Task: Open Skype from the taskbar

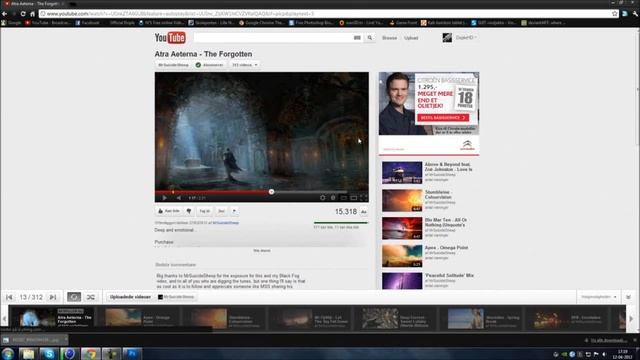Action: pyautogui.click(x=49, y=353)
